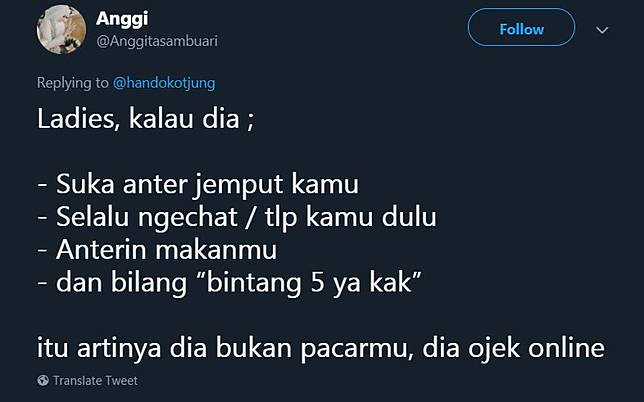
Task: Open Anggi's profile avatar picture
Action: pyautogui.click(x=61, y=29)
